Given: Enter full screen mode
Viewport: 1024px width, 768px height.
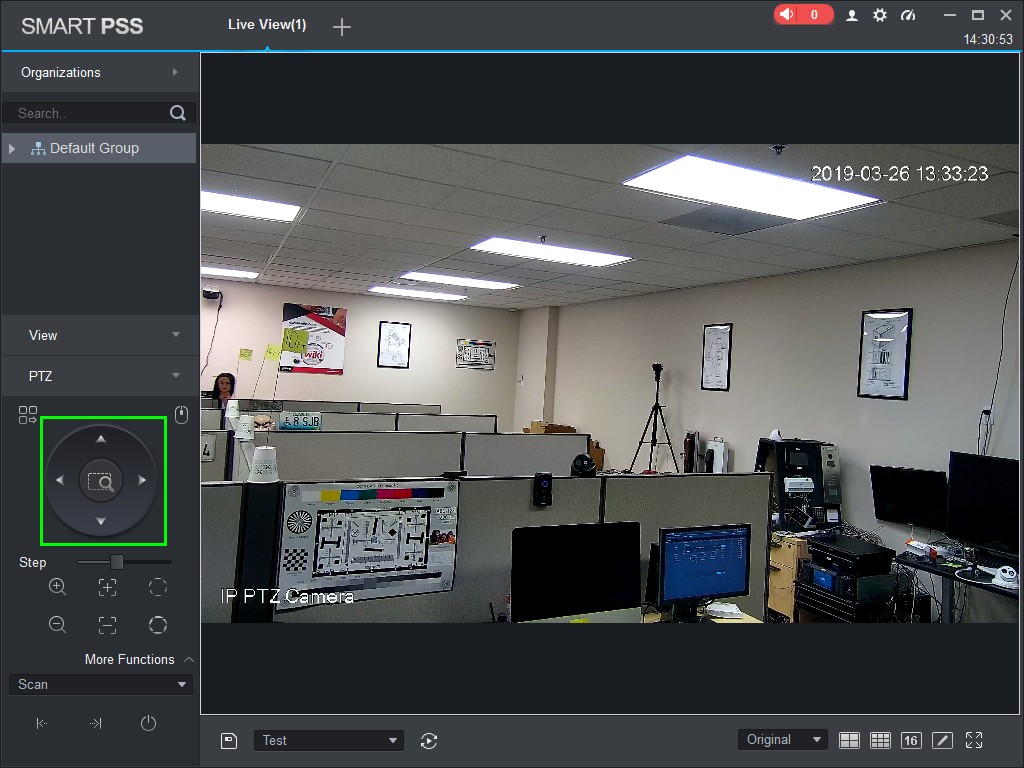Looking at the screenshot, I should [x=974, y=740].
